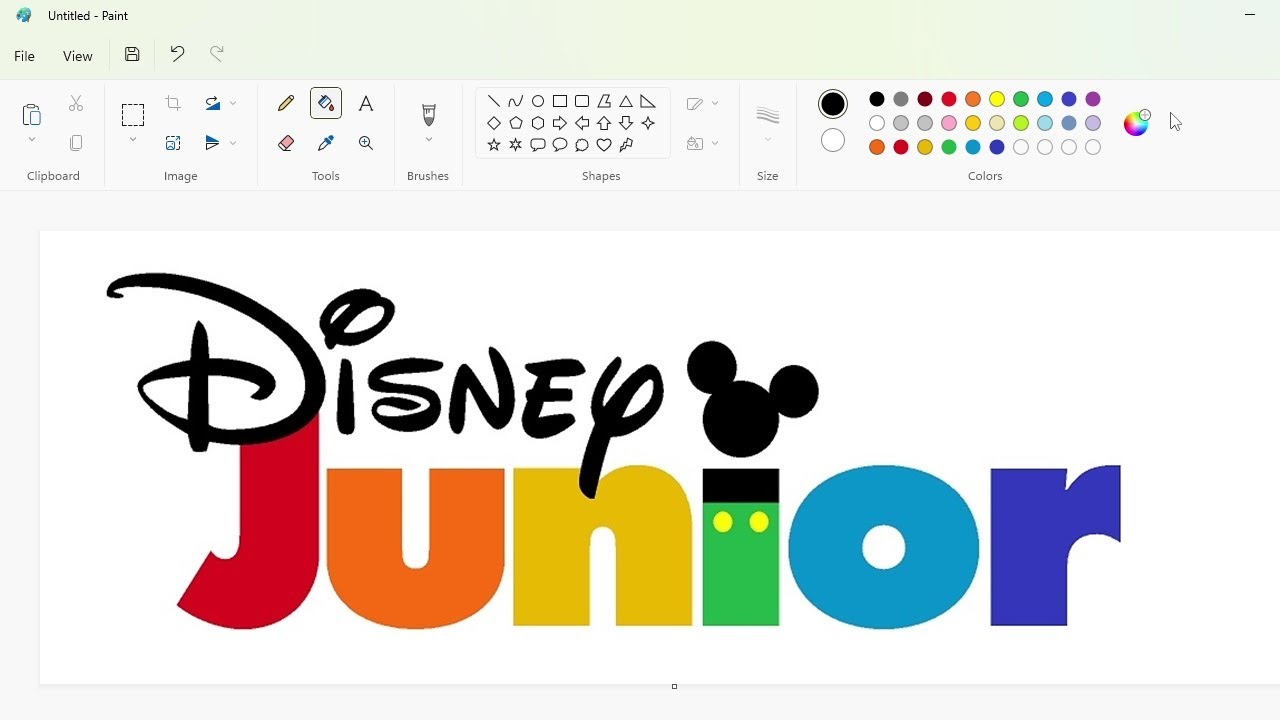
Task: Click the blue letter o on canvas
Action: click(x=884, y=547)
